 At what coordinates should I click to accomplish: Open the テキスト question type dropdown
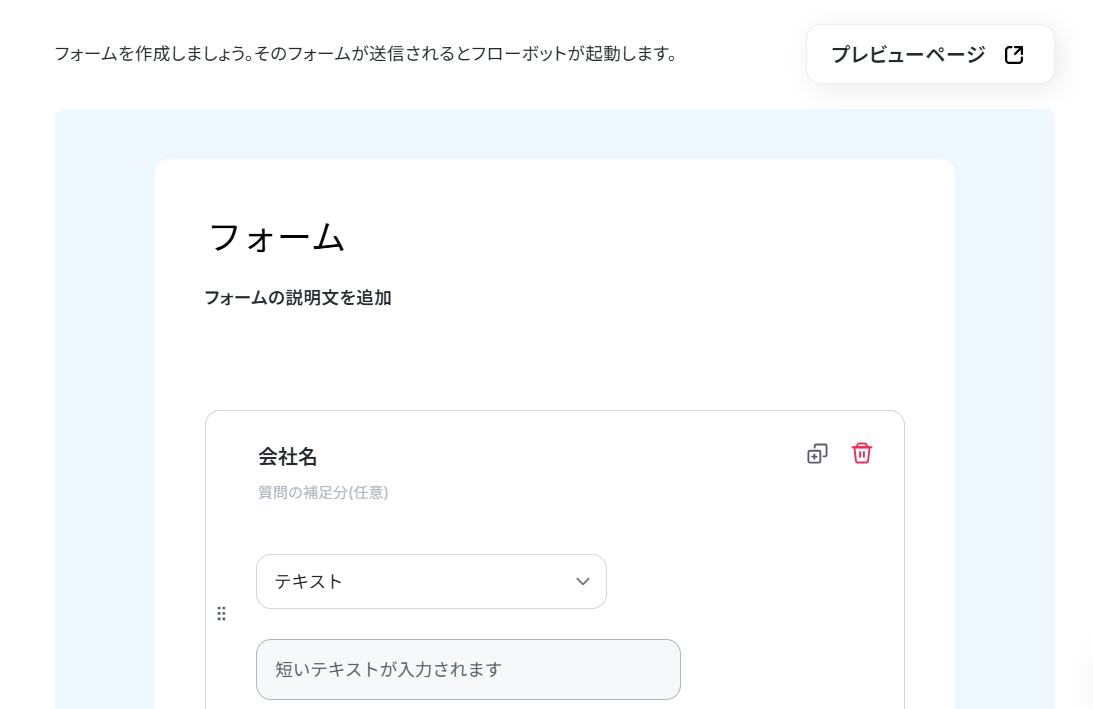(x=431, y=581)
